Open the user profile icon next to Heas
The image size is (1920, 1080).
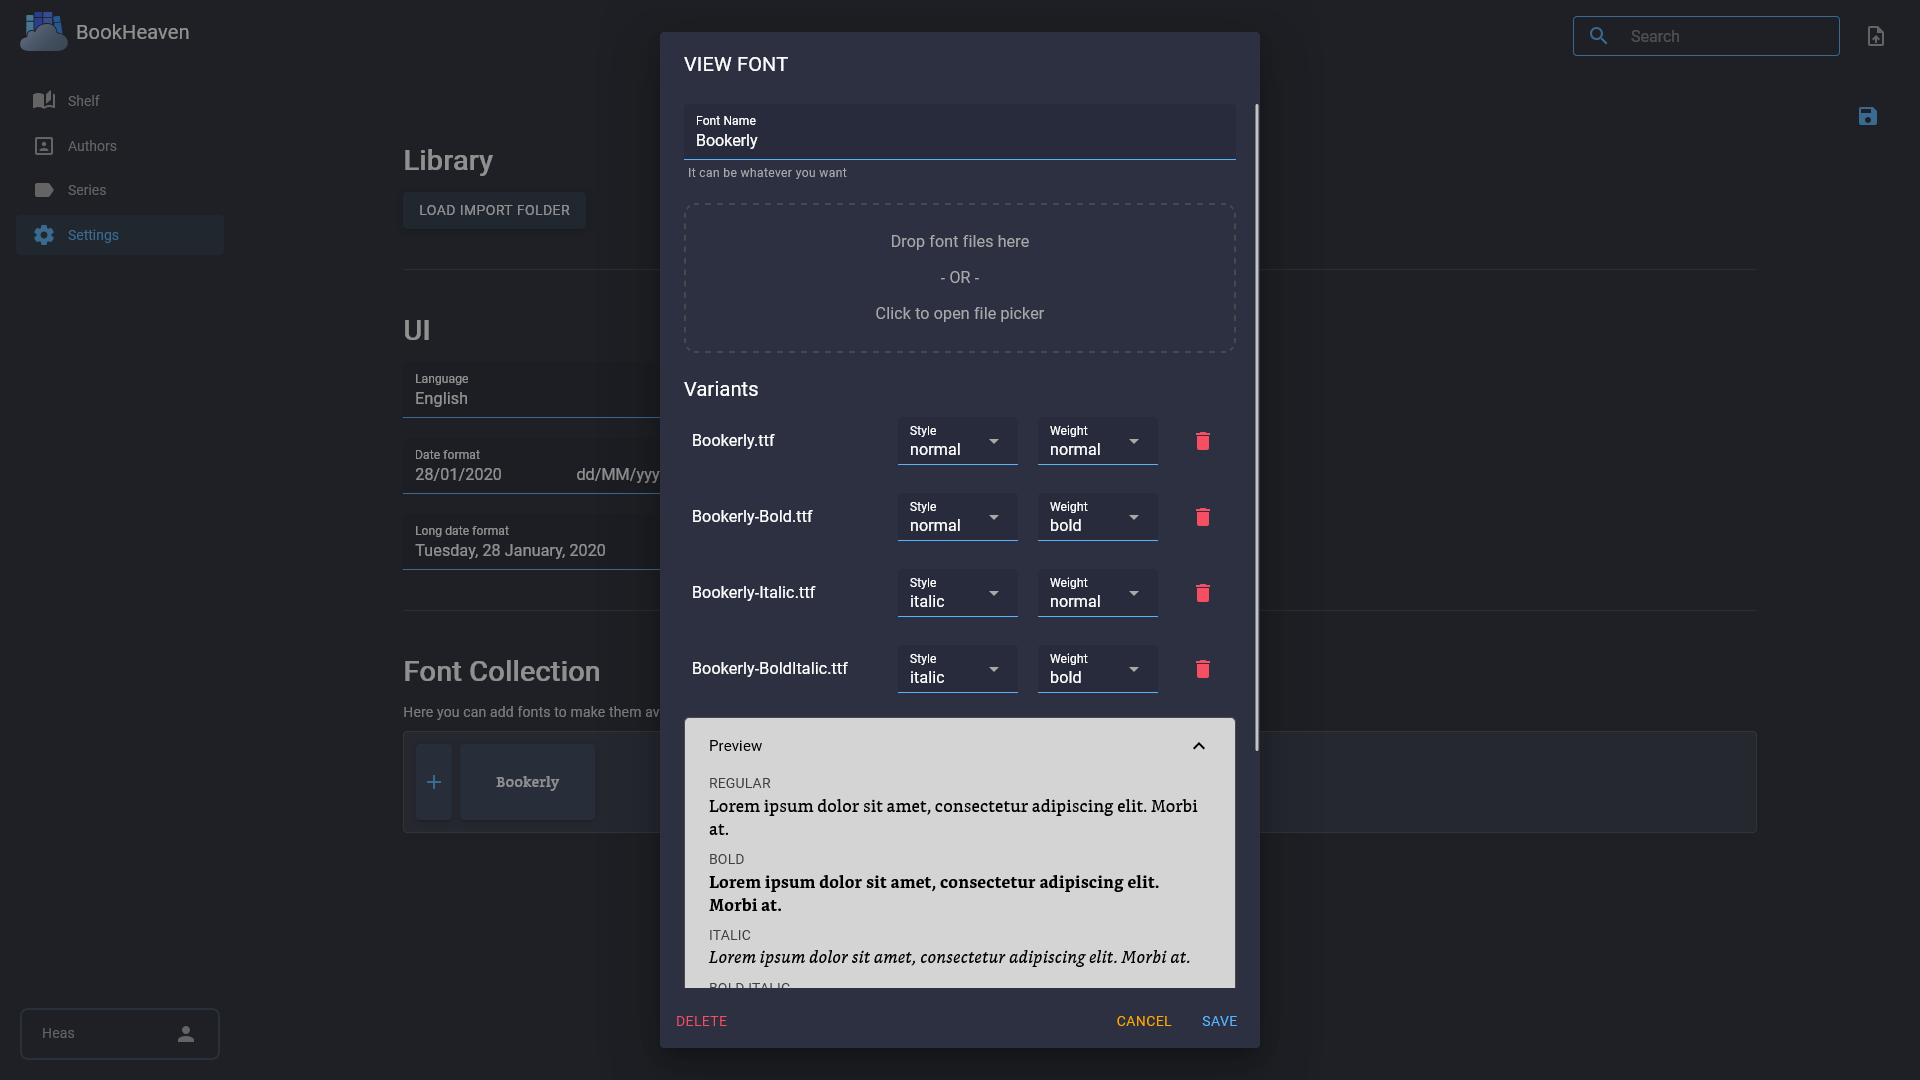[x=186, y=1034]
